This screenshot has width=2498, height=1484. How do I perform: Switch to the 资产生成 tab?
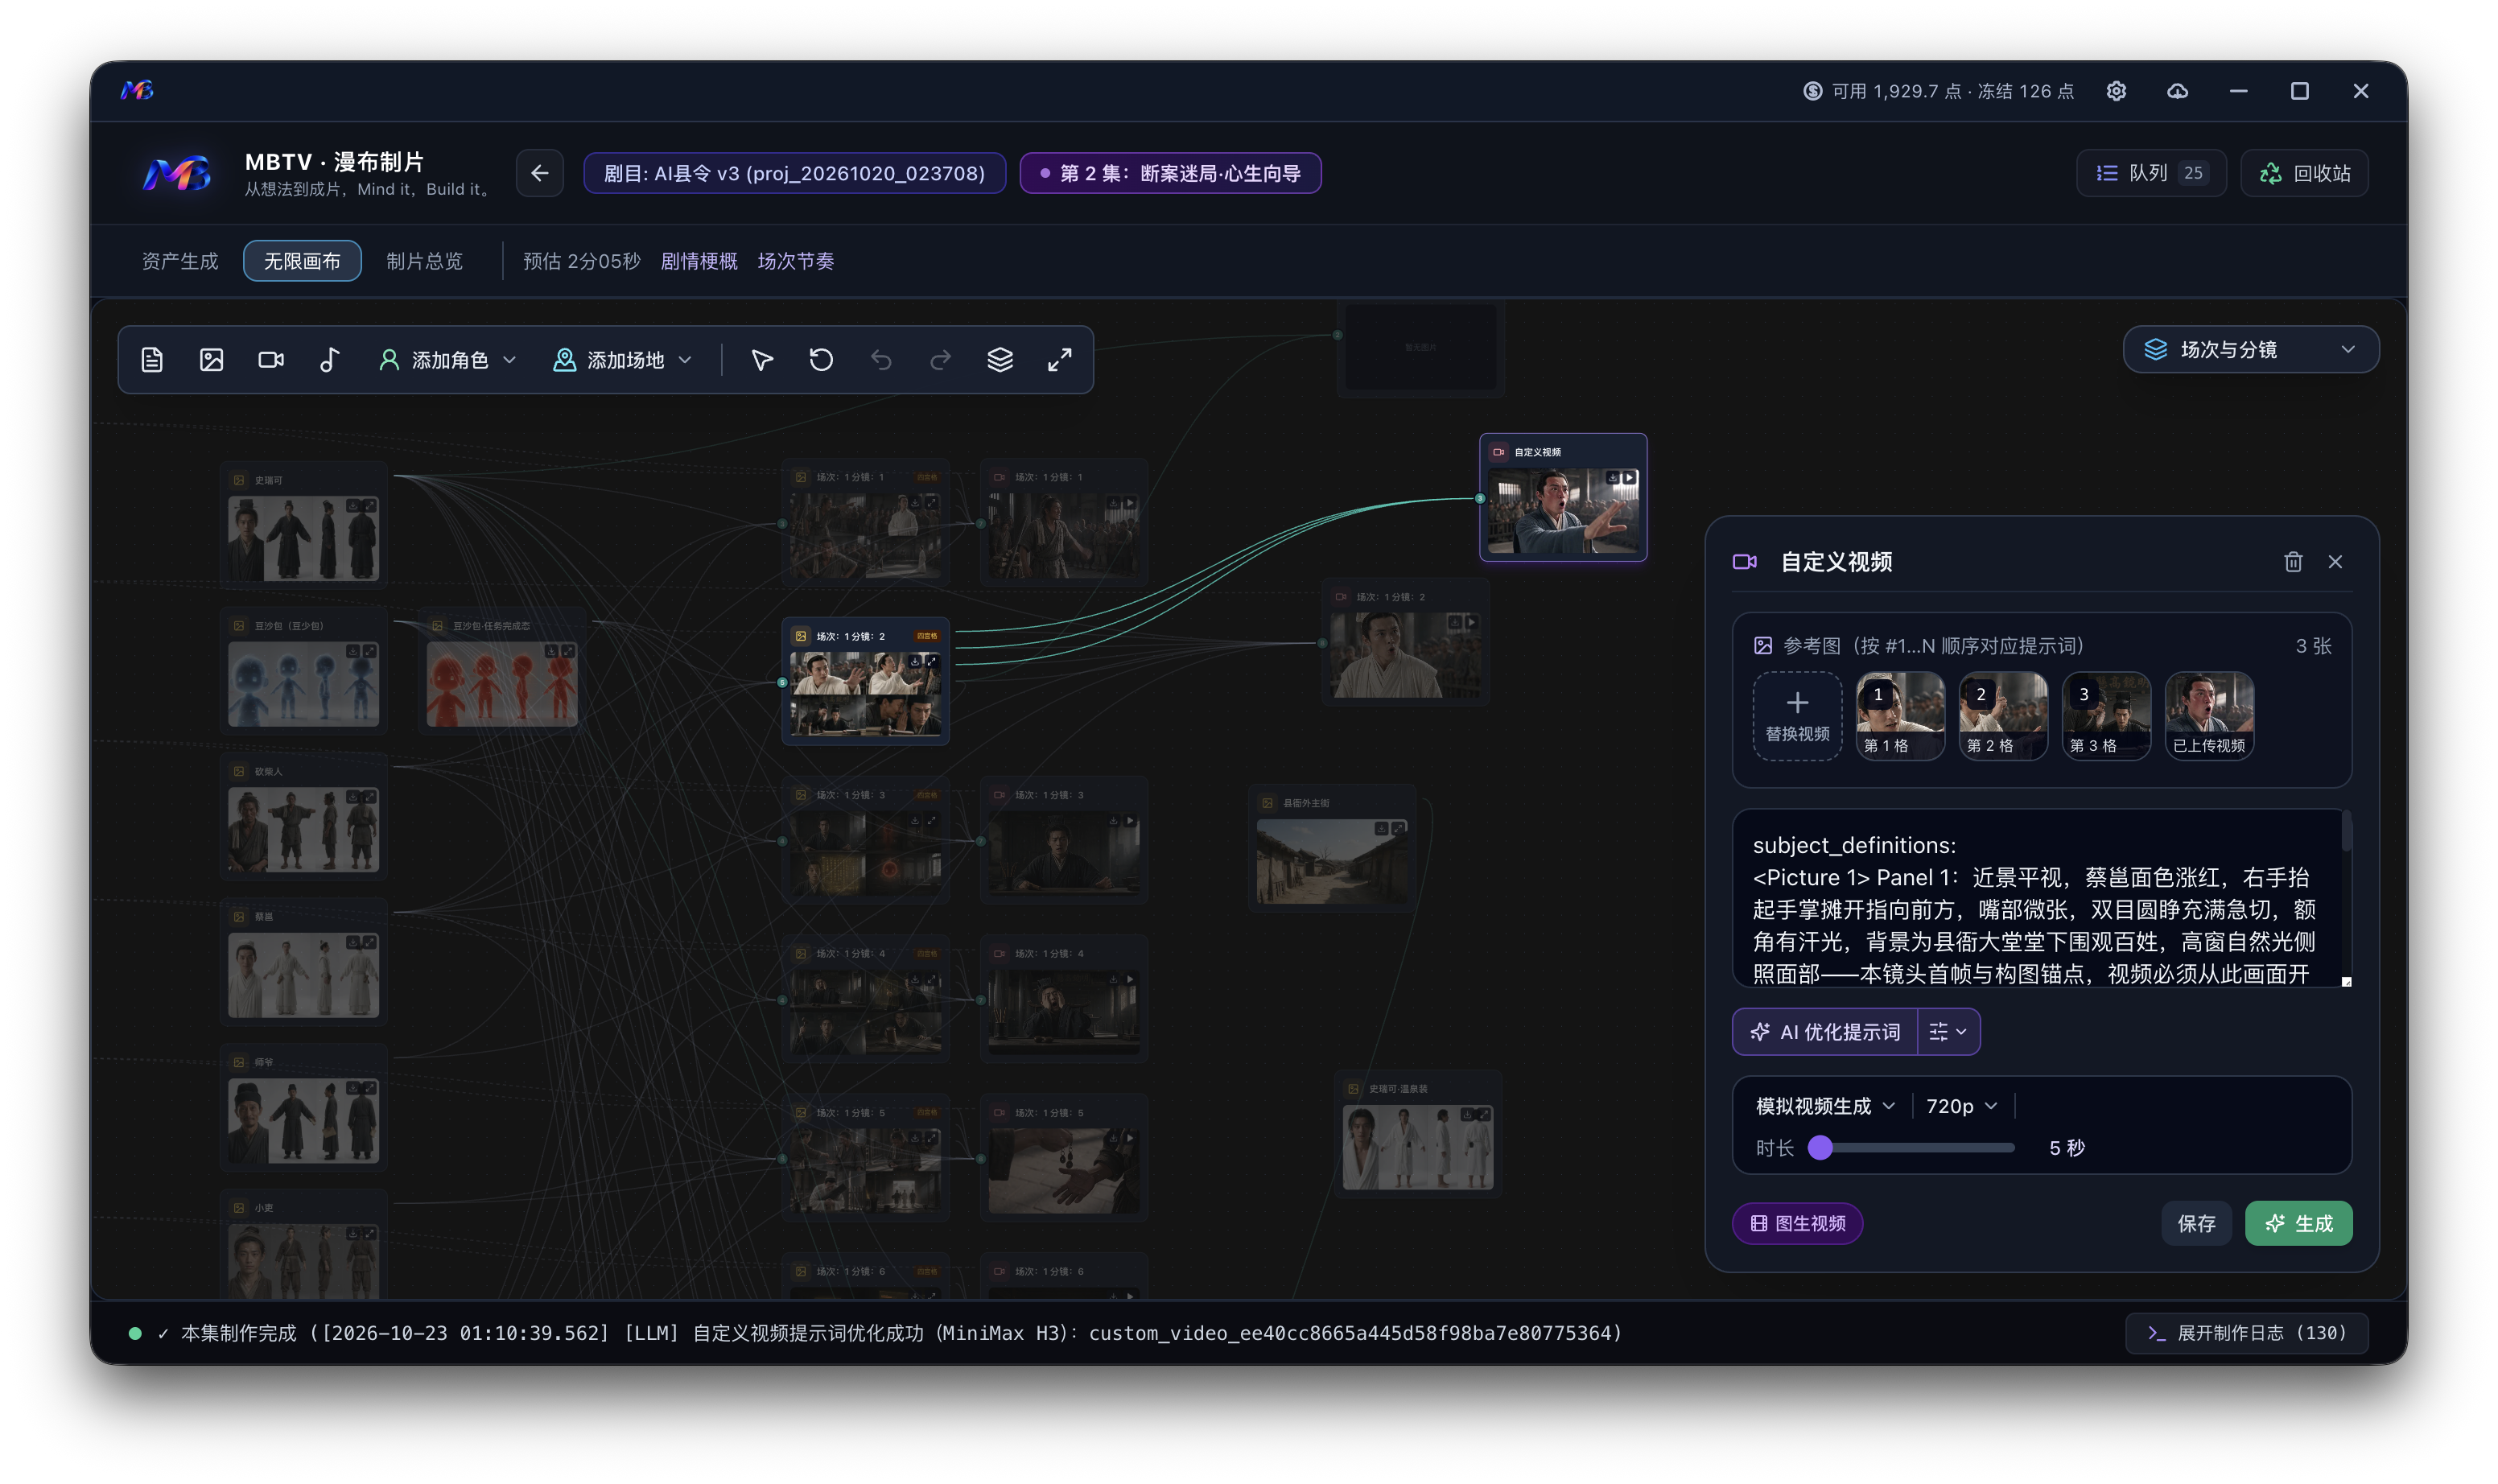(x=180, y=261)
